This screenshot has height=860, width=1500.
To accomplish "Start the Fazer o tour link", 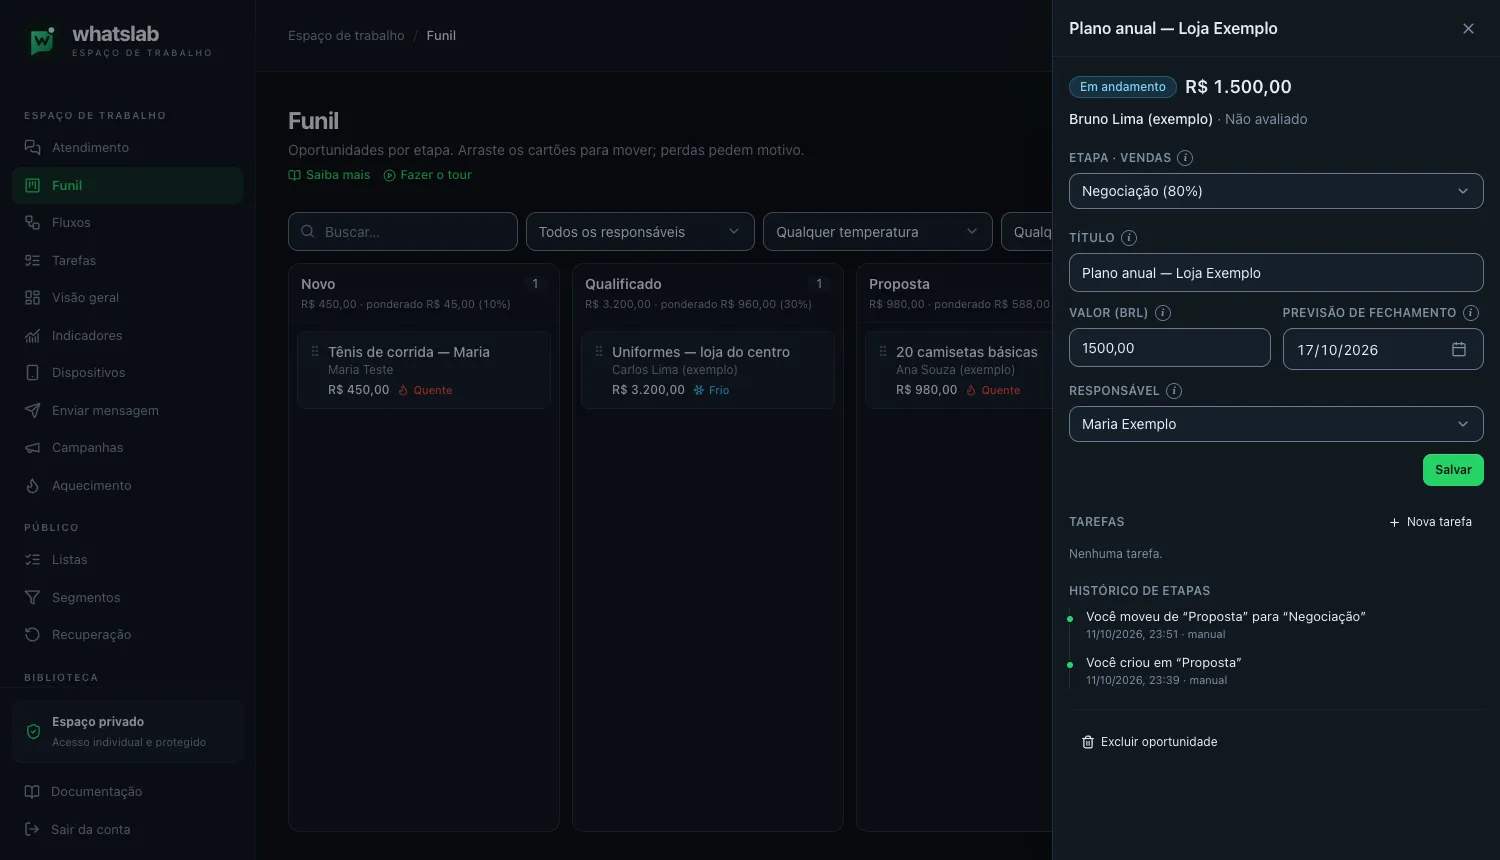I will click(428, 175).
